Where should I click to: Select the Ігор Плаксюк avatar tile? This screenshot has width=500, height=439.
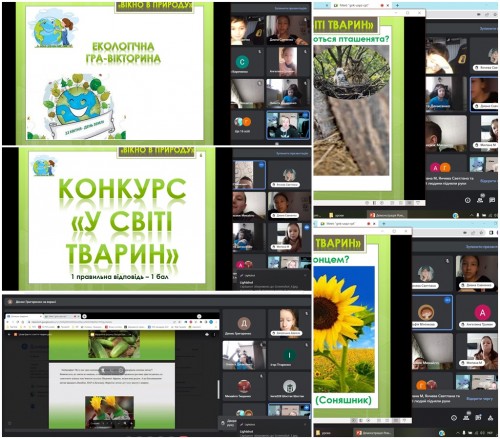pyautogui.click(x=289, y=355)
